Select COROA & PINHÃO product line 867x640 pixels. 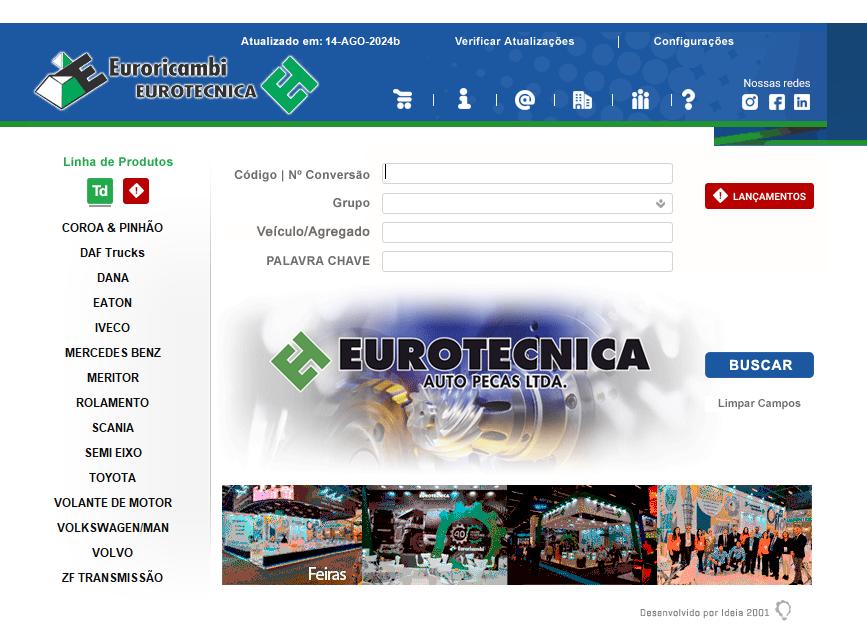(x=112, y=227)
